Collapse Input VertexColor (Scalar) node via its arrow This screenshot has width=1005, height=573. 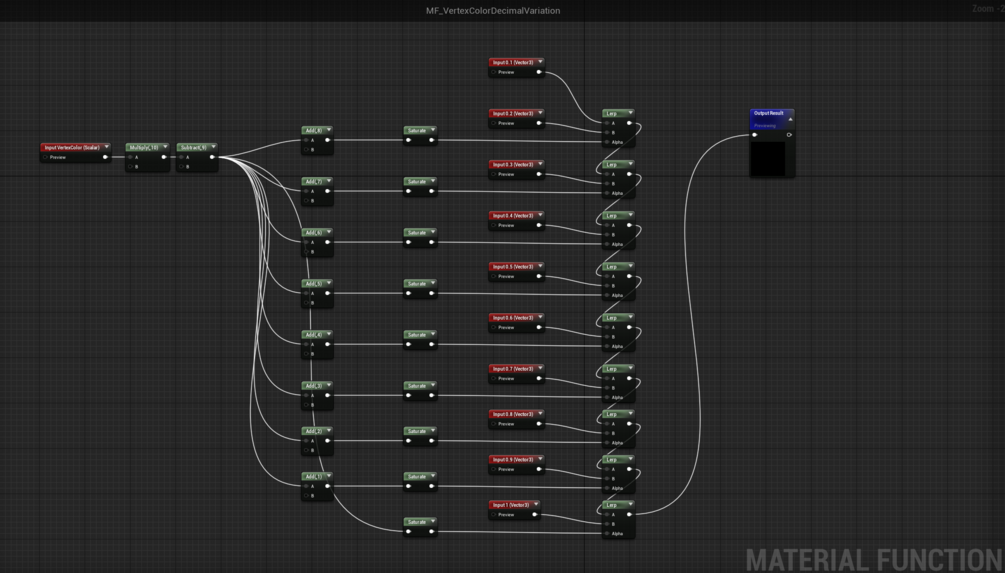click(x=106, y=147)
